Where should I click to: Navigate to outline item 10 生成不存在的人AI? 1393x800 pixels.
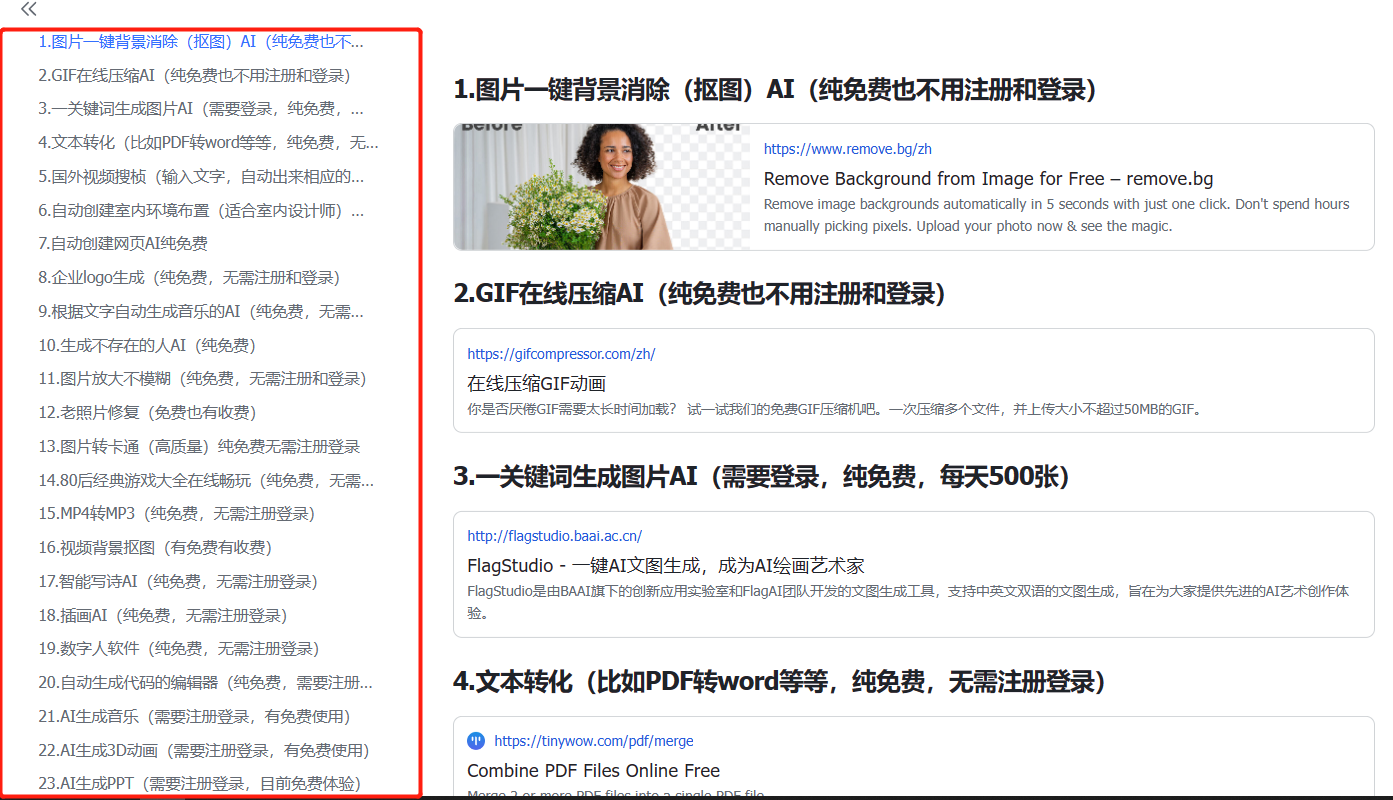point(147,345)
